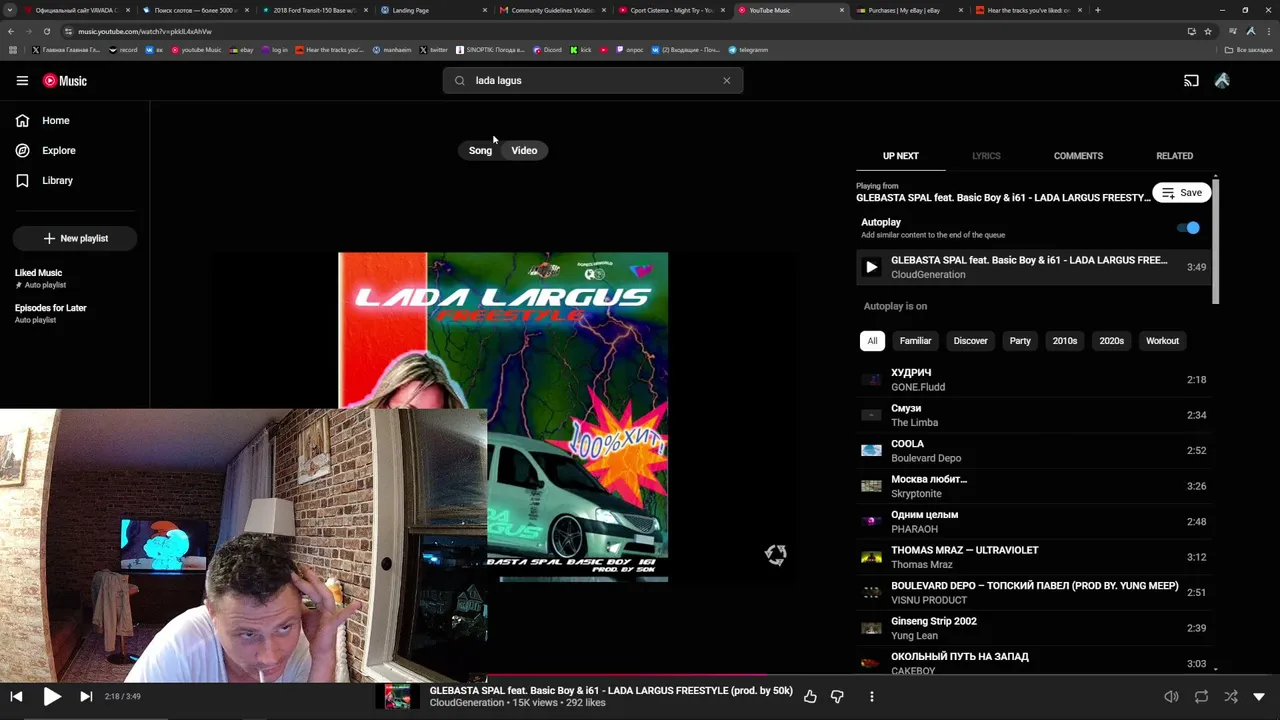This screenshot has height=720, width=1280.
Task: Click the COOLA track thumbnail
Action: coord(871,451)
